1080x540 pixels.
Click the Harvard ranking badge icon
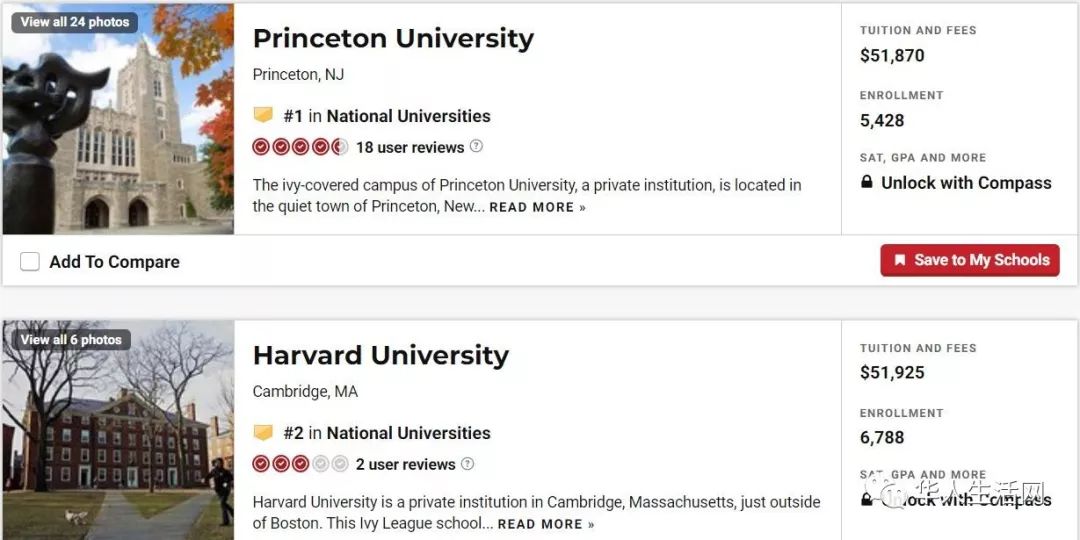263,433
